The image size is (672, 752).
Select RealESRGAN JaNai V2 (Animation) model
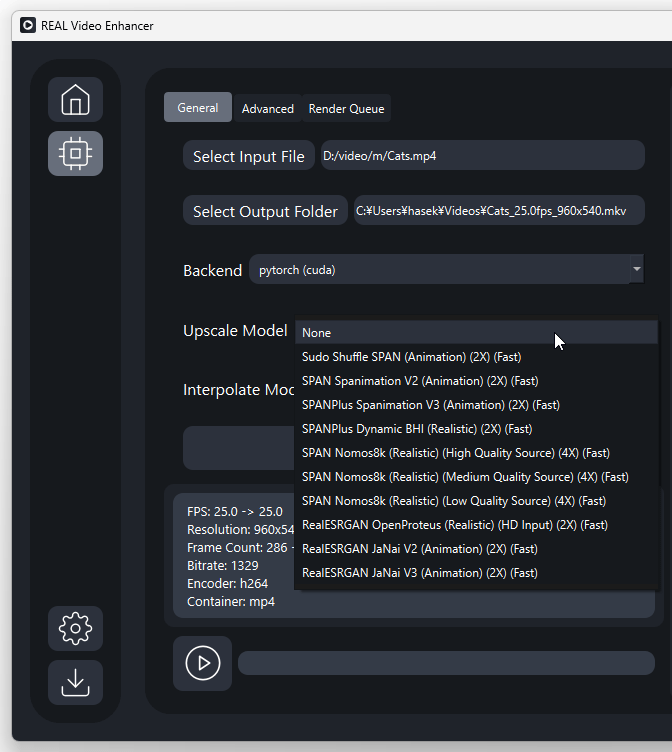pos(476,549)
